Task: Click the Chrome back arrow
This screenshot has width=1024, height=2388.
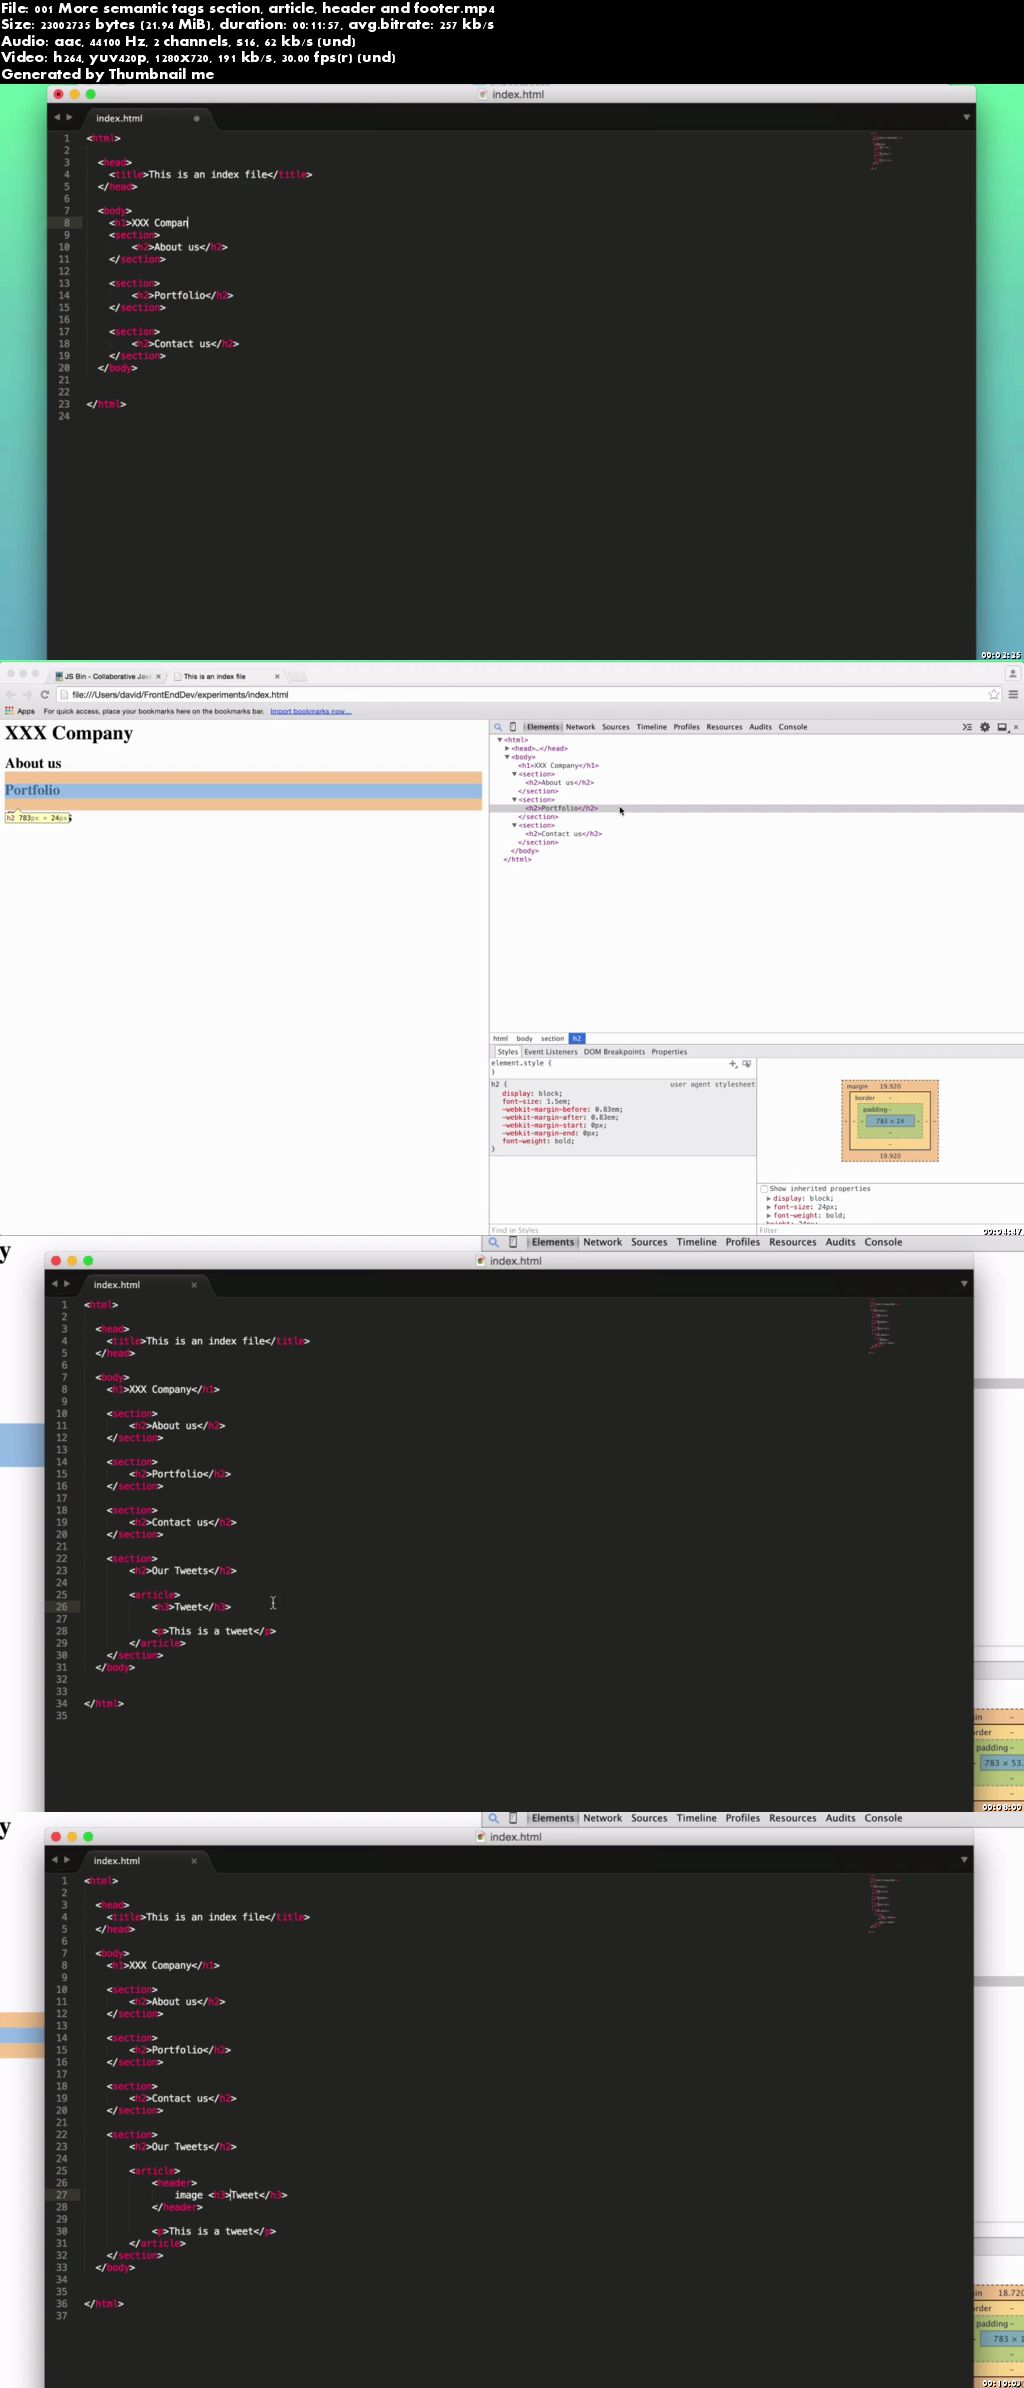Action: 11,694
